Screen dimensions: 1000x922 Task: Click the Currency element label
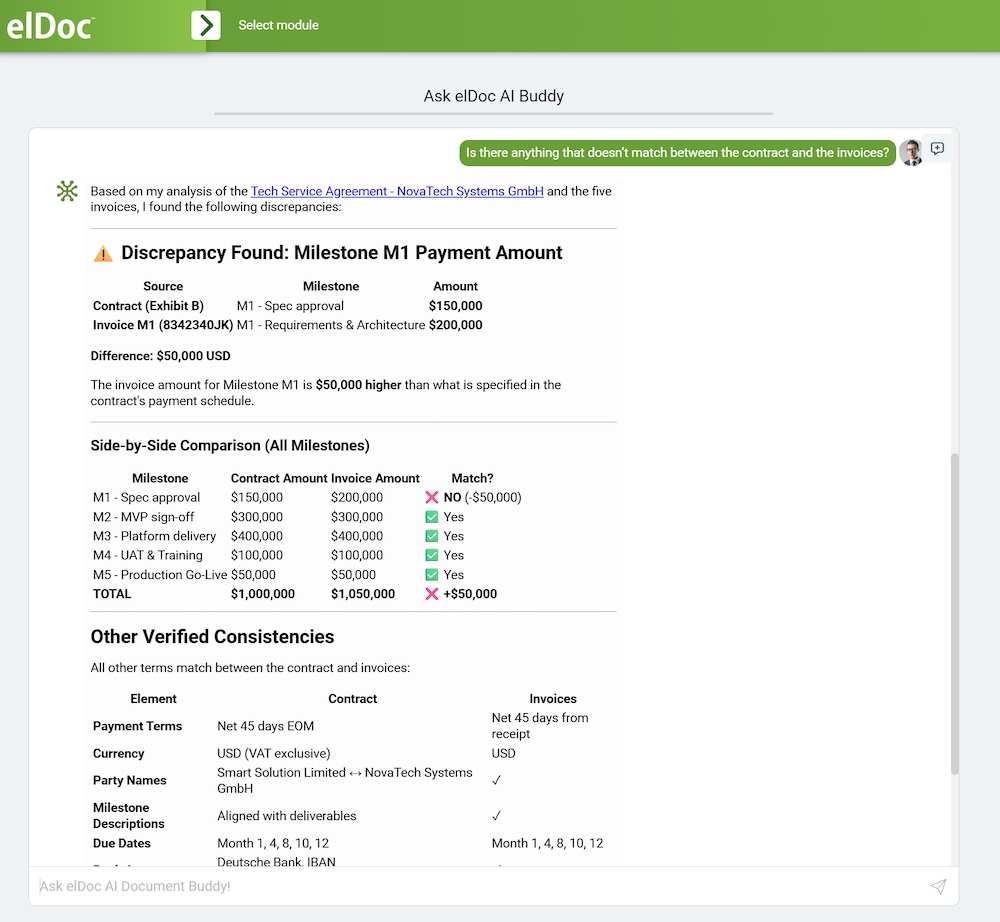tap(119, 754)
